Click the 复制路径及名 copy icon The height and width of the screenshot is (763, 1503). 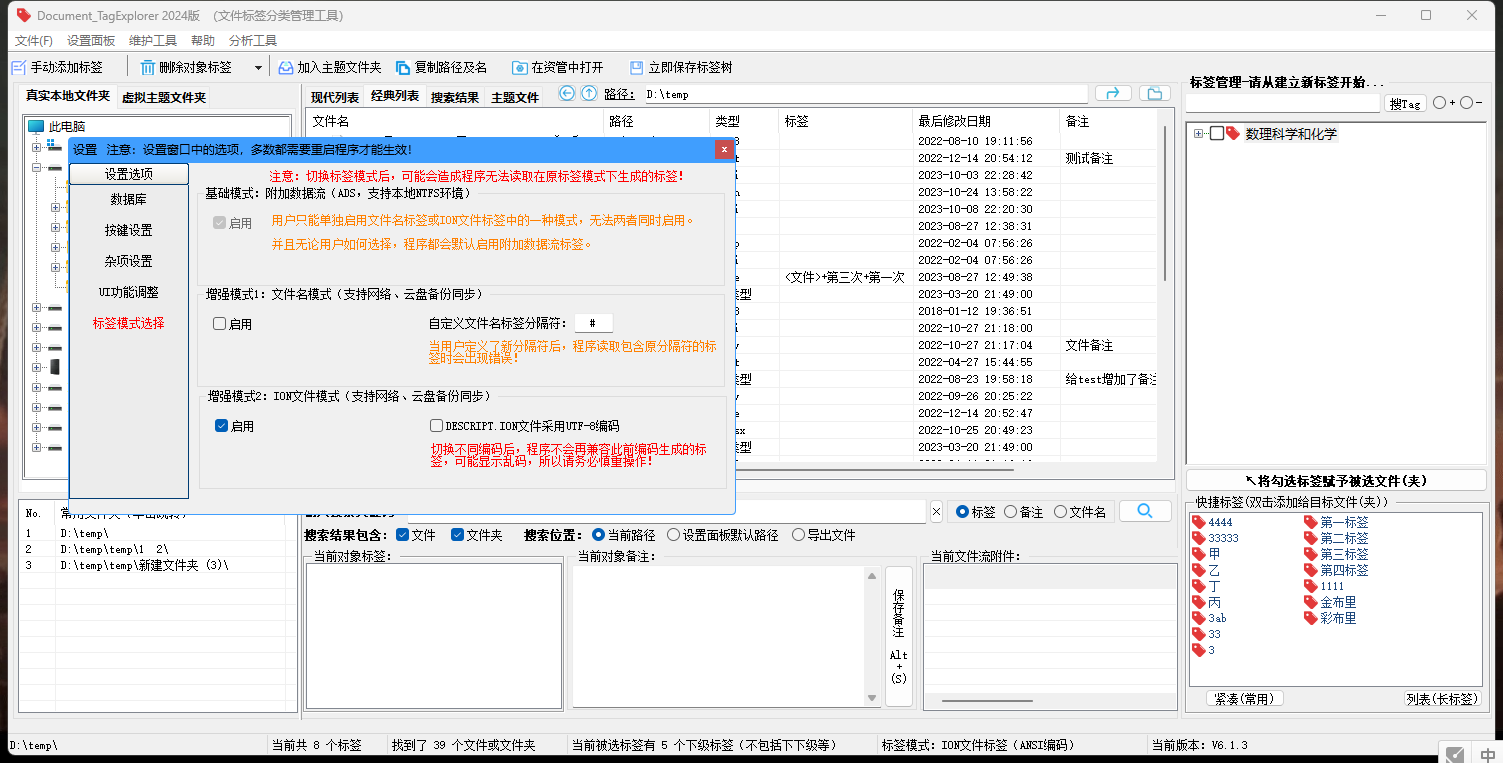click(403, 68)
